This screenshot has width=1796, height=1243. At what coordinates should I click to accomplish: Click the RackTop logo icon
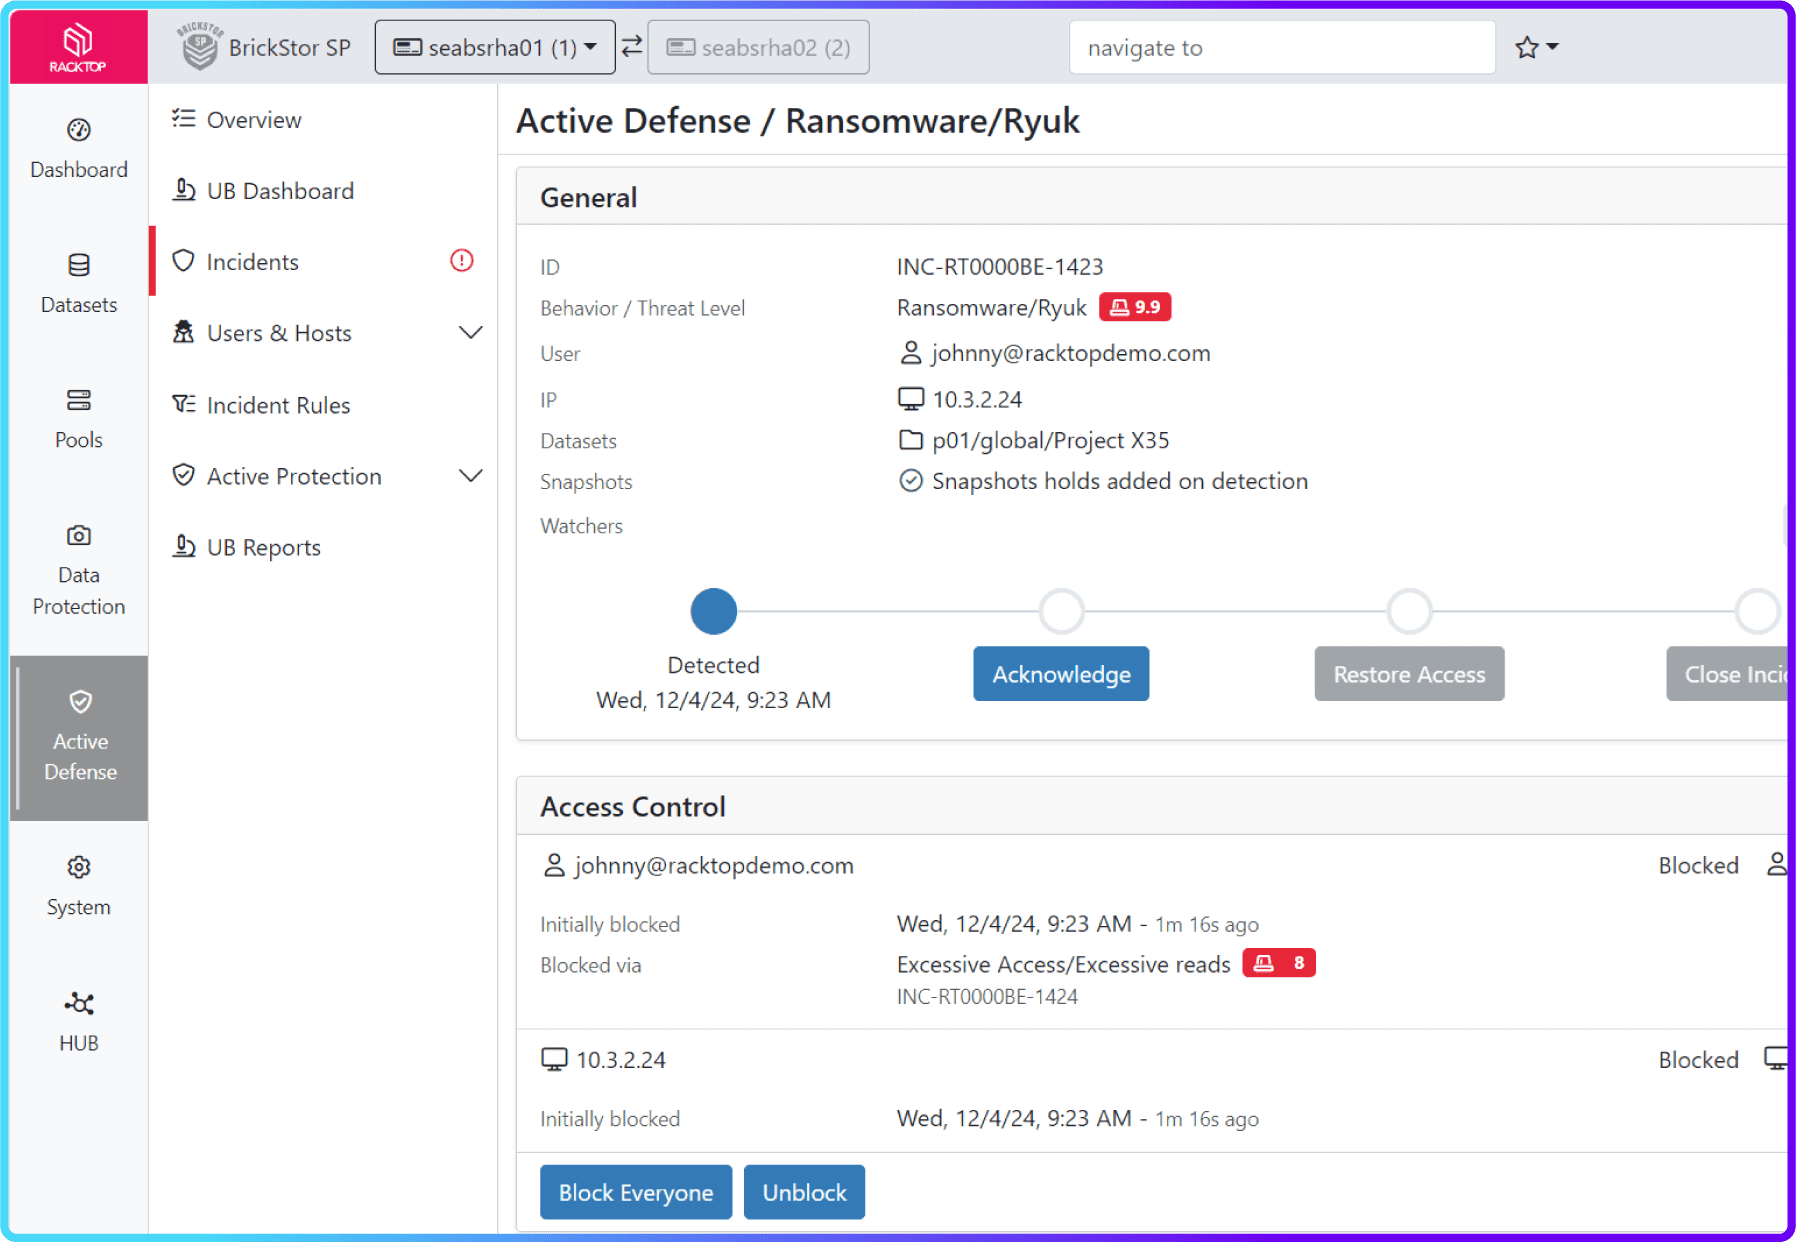point(78,48)
